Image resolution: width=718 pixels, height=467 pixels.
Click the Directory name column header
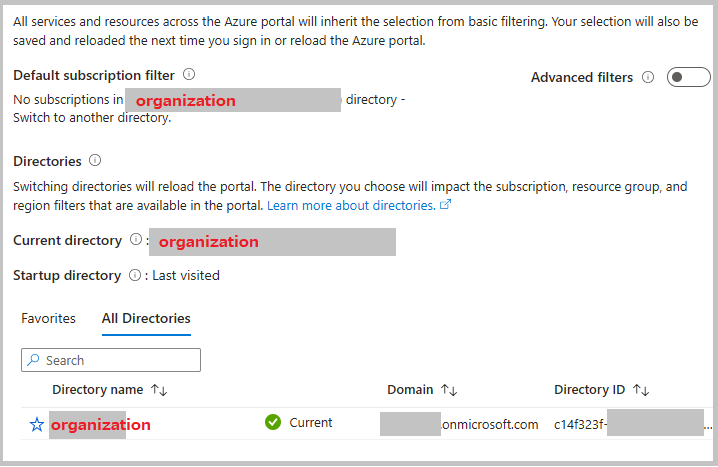click(98, 390)
